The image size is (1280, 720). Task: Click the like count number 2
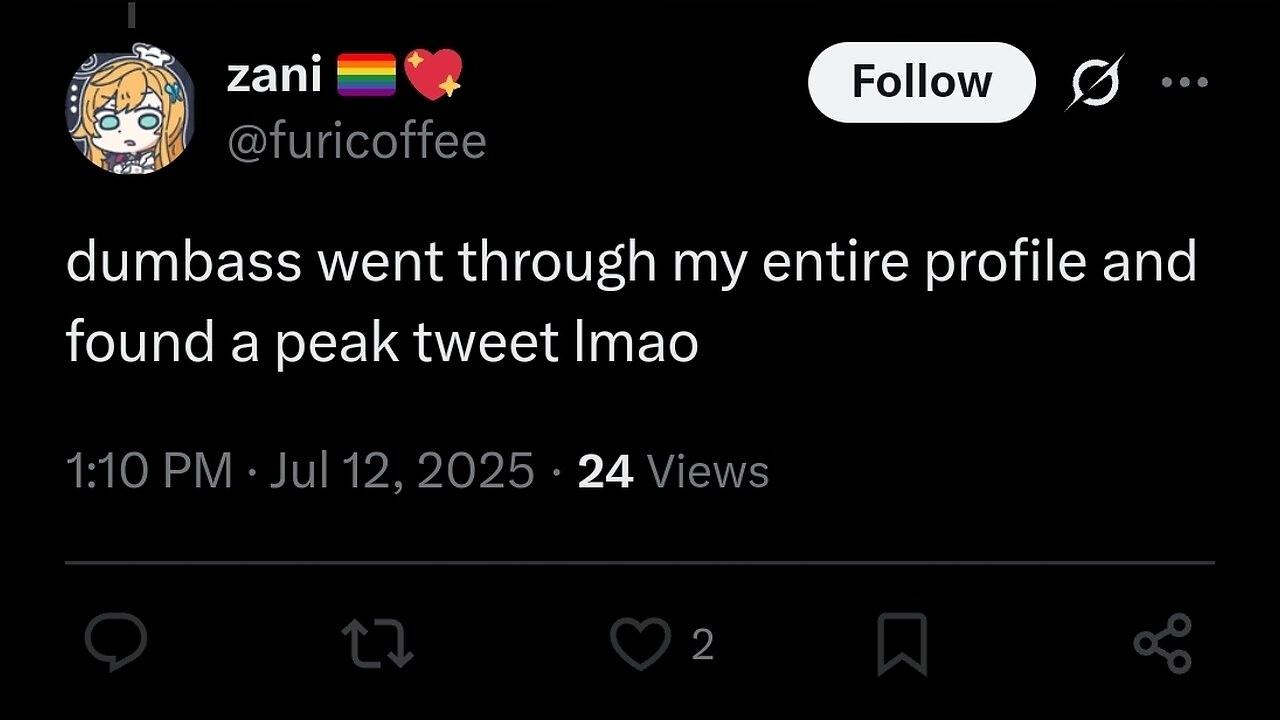click(x=703, y=646)
